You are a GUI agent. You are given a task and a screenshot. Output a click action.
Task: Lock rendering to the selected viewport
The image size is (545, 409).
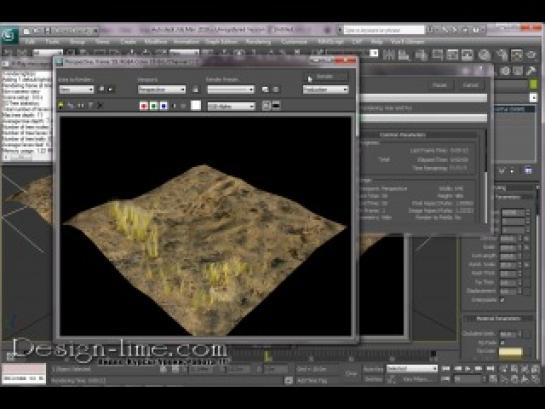coord(196,90)
